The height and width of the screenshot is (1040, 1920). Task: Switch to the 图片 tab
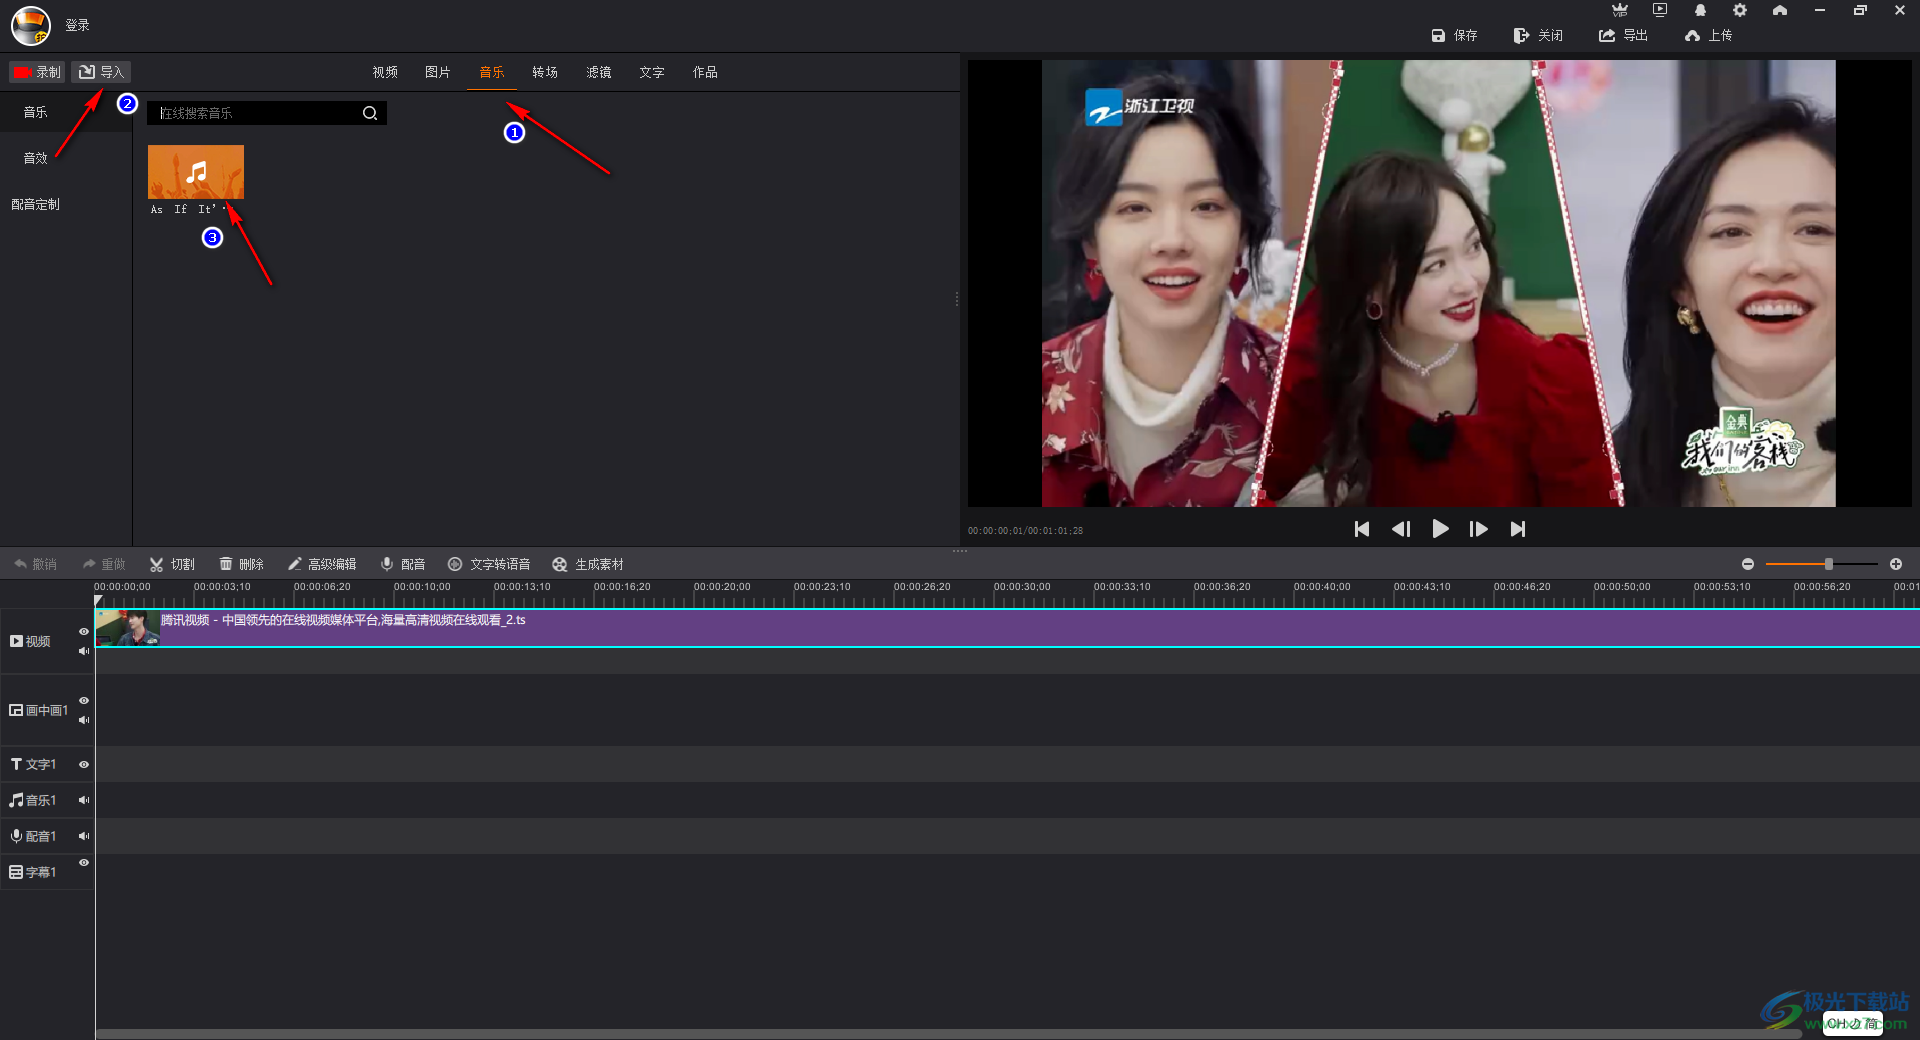click(x=438, y=72)
